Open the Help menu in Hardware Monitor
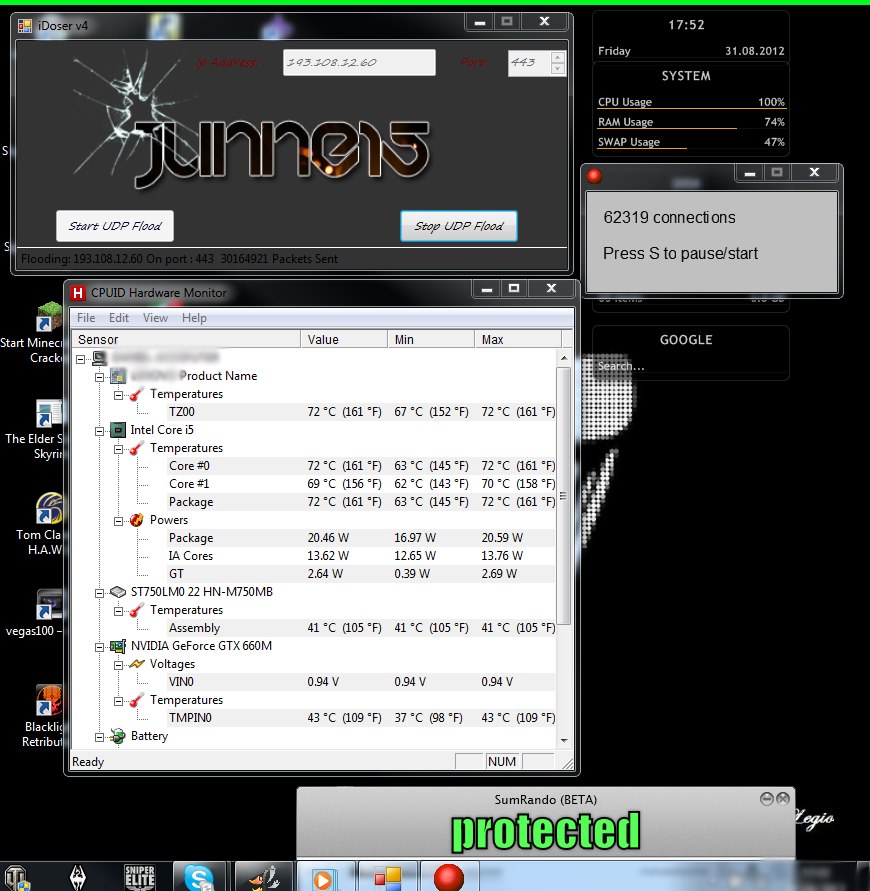This screenshot has height=891, width=870. pos(194,318)
